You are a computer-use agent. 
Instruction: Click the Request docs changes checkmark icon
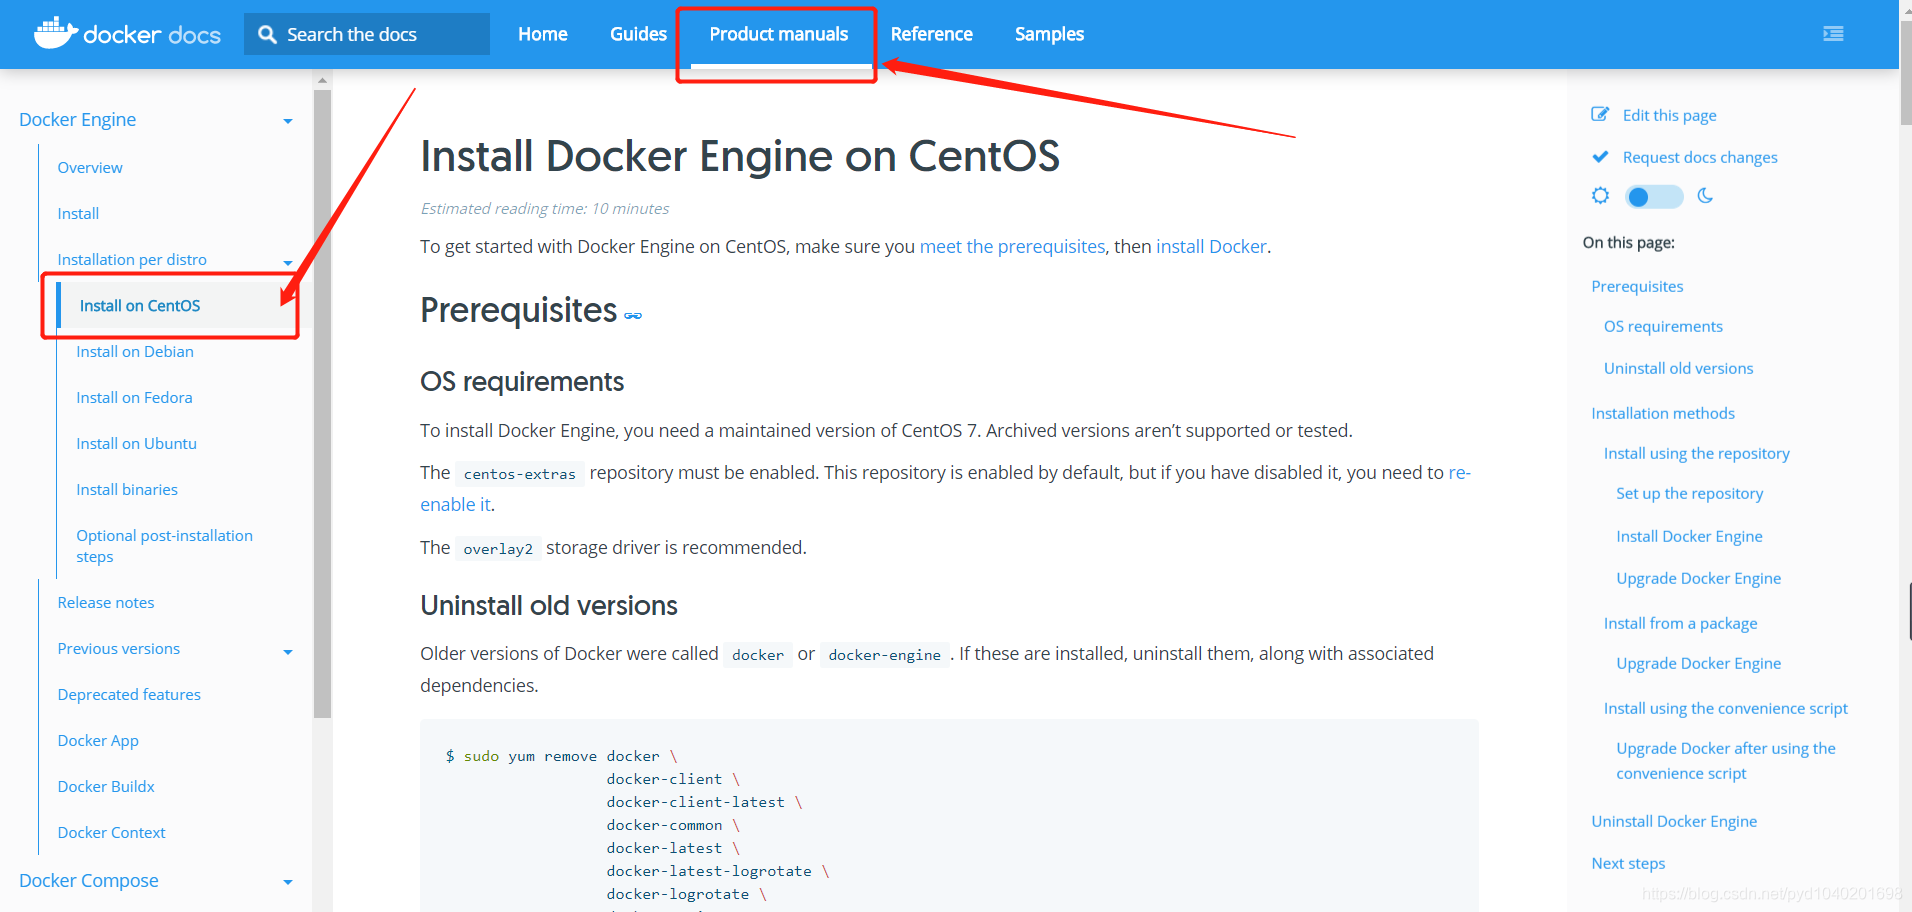1600,157
